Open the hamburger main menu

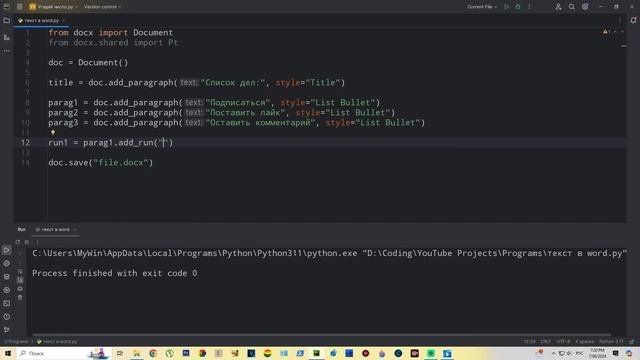coord(20,7)
